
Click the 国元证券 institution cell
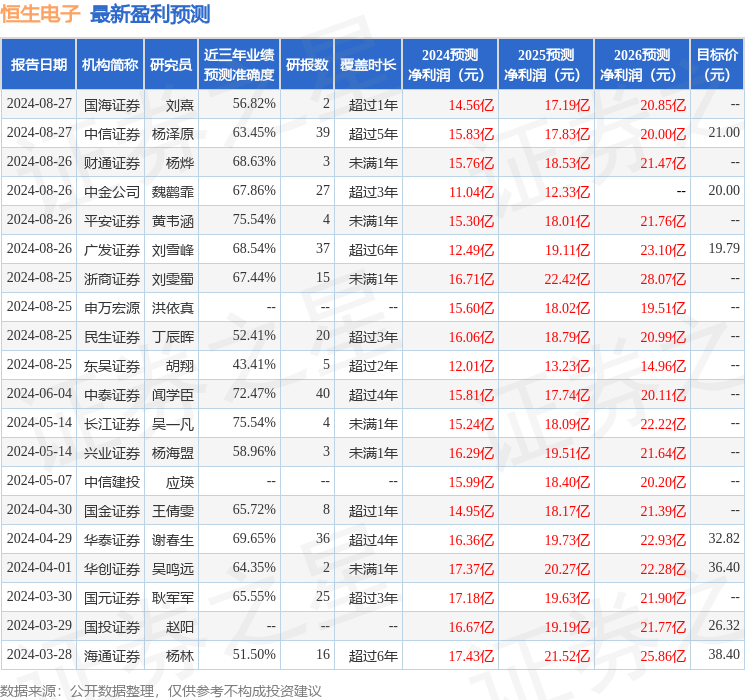(x=112, y=598)
